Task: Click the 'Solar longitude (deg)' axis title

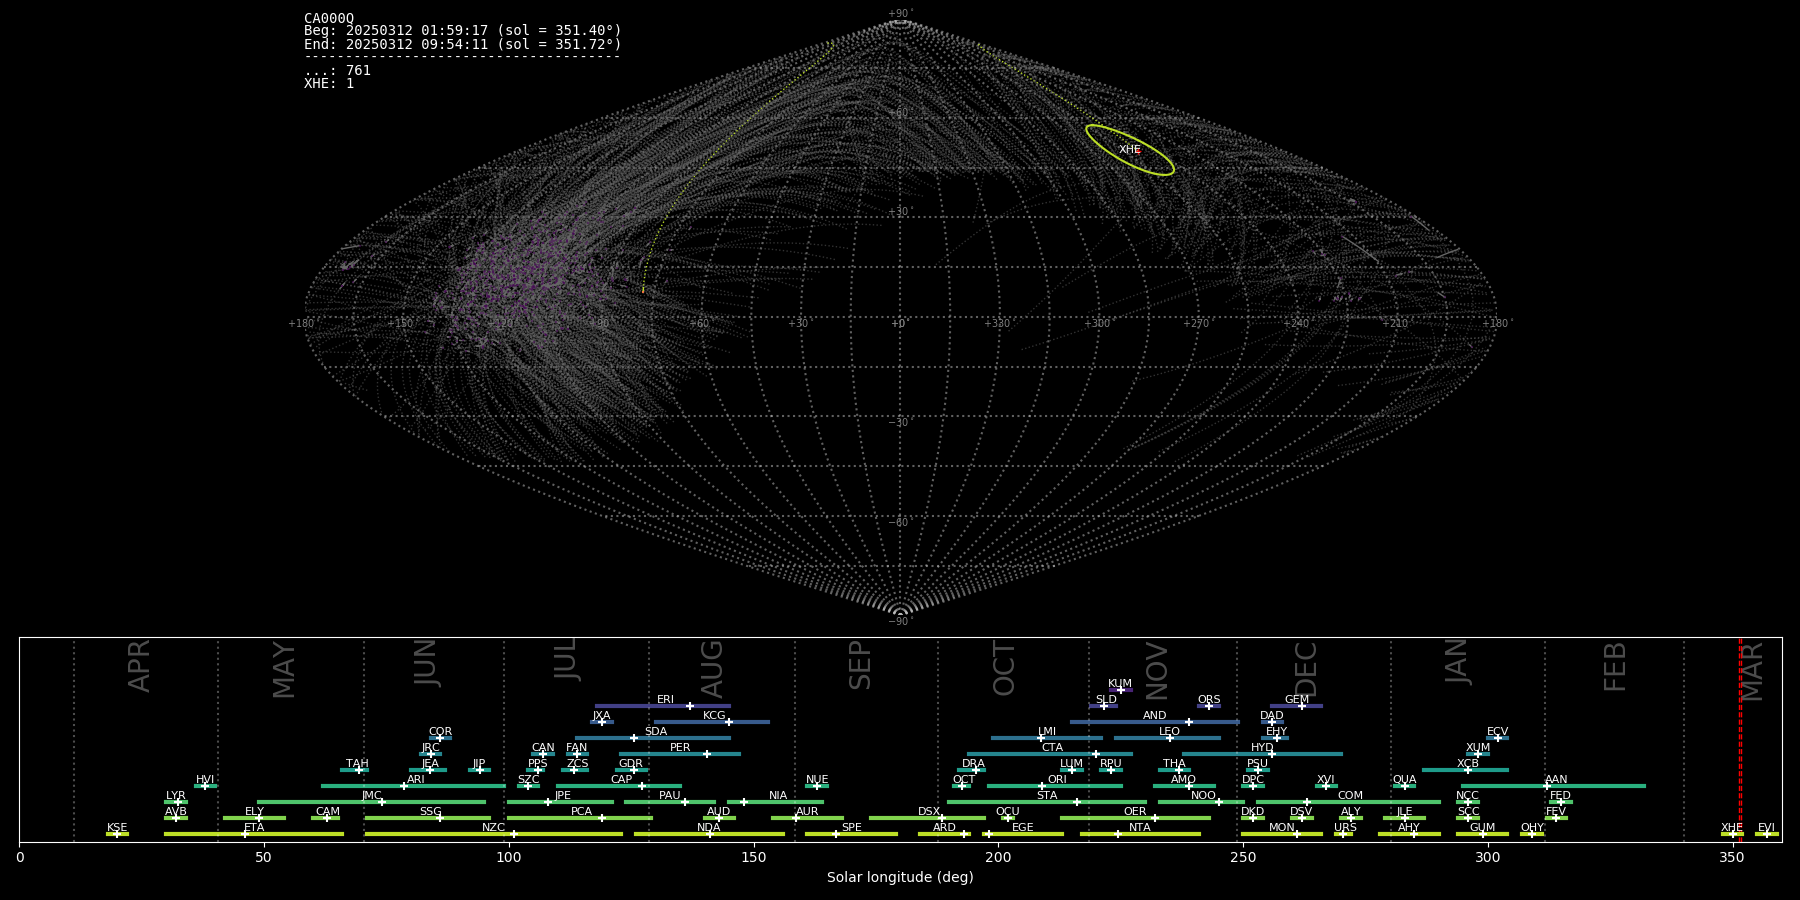Action: 900,878
